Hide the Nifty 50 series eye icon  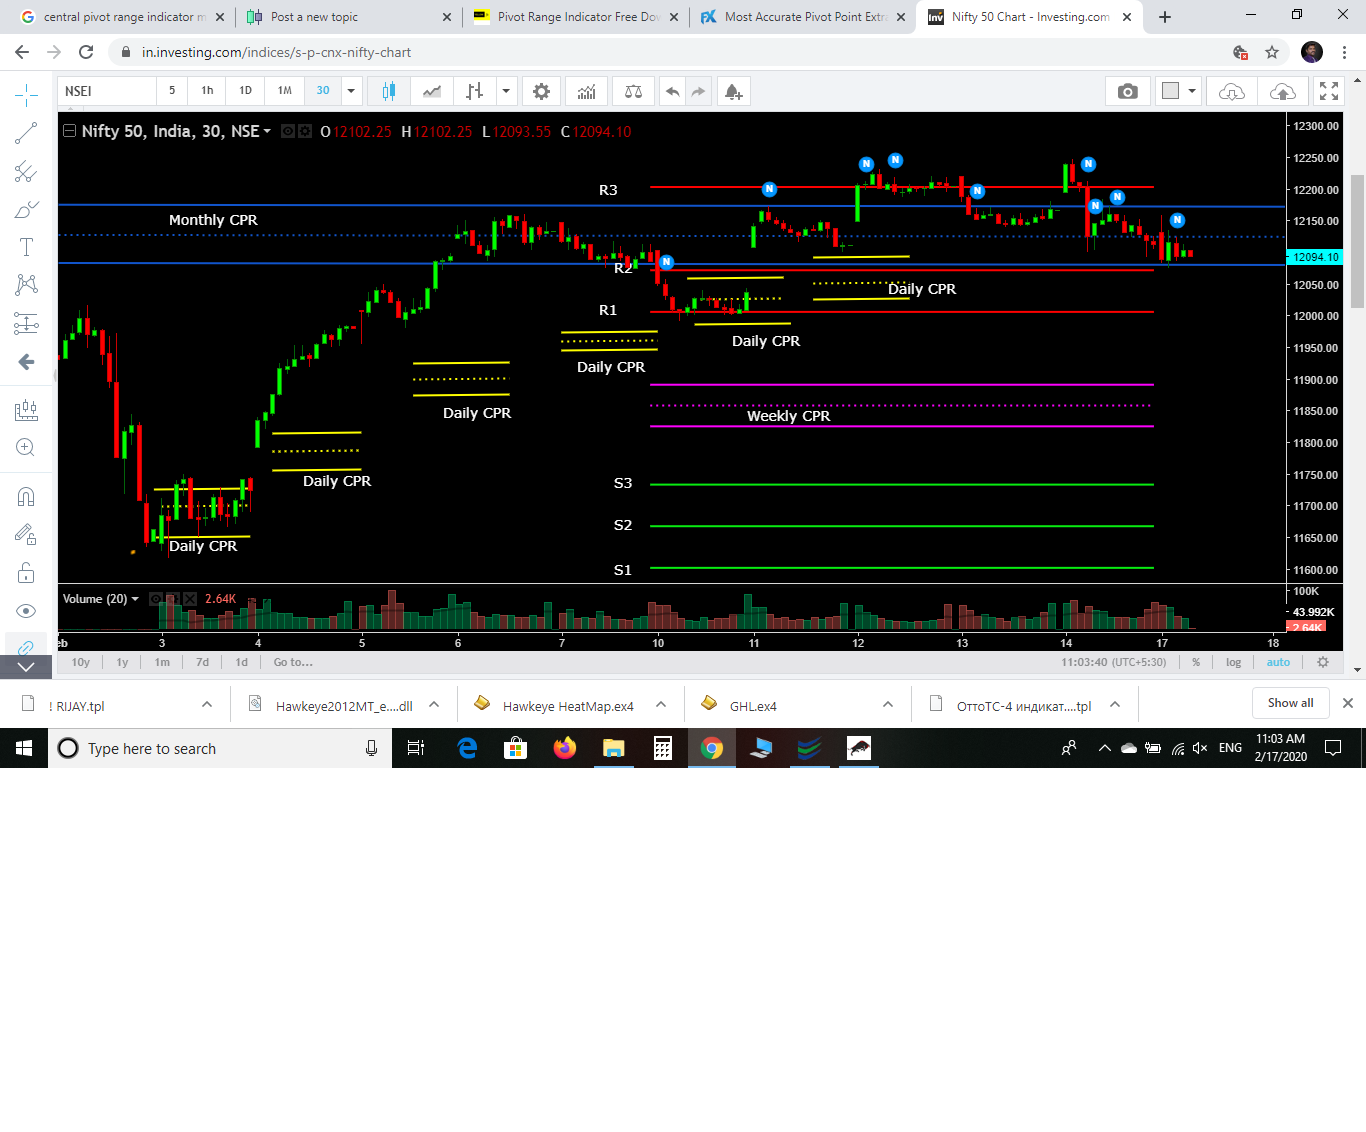[x=288, y=131]
